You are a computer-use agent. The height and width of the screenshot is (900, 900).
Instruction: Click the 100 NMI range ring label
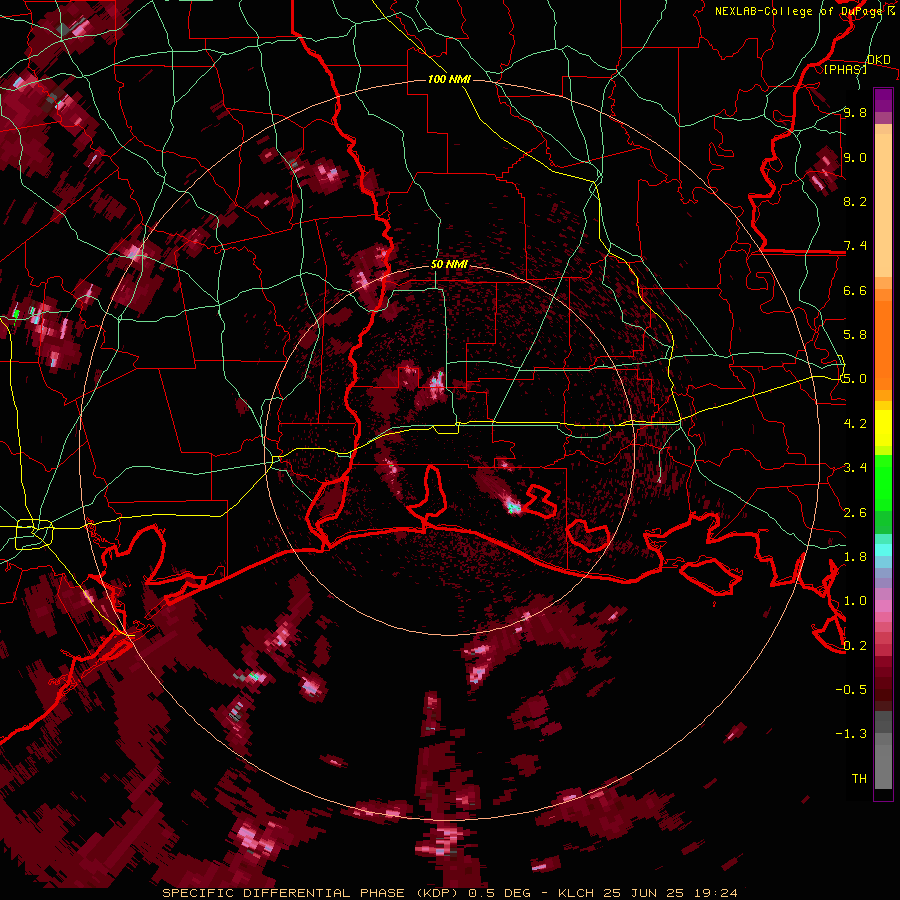449,79
